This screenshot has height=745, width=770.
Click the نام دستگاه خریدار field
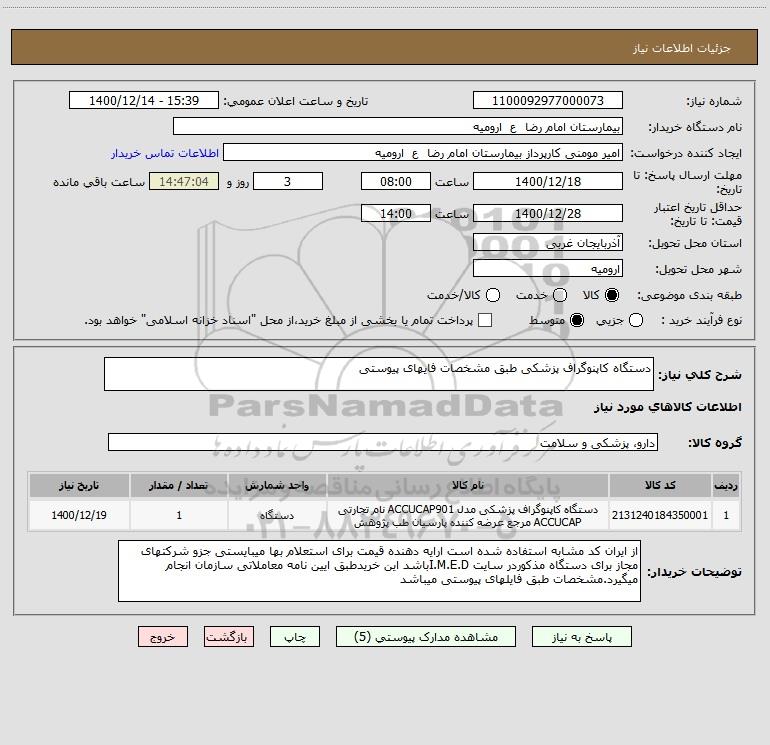(398, 126)
